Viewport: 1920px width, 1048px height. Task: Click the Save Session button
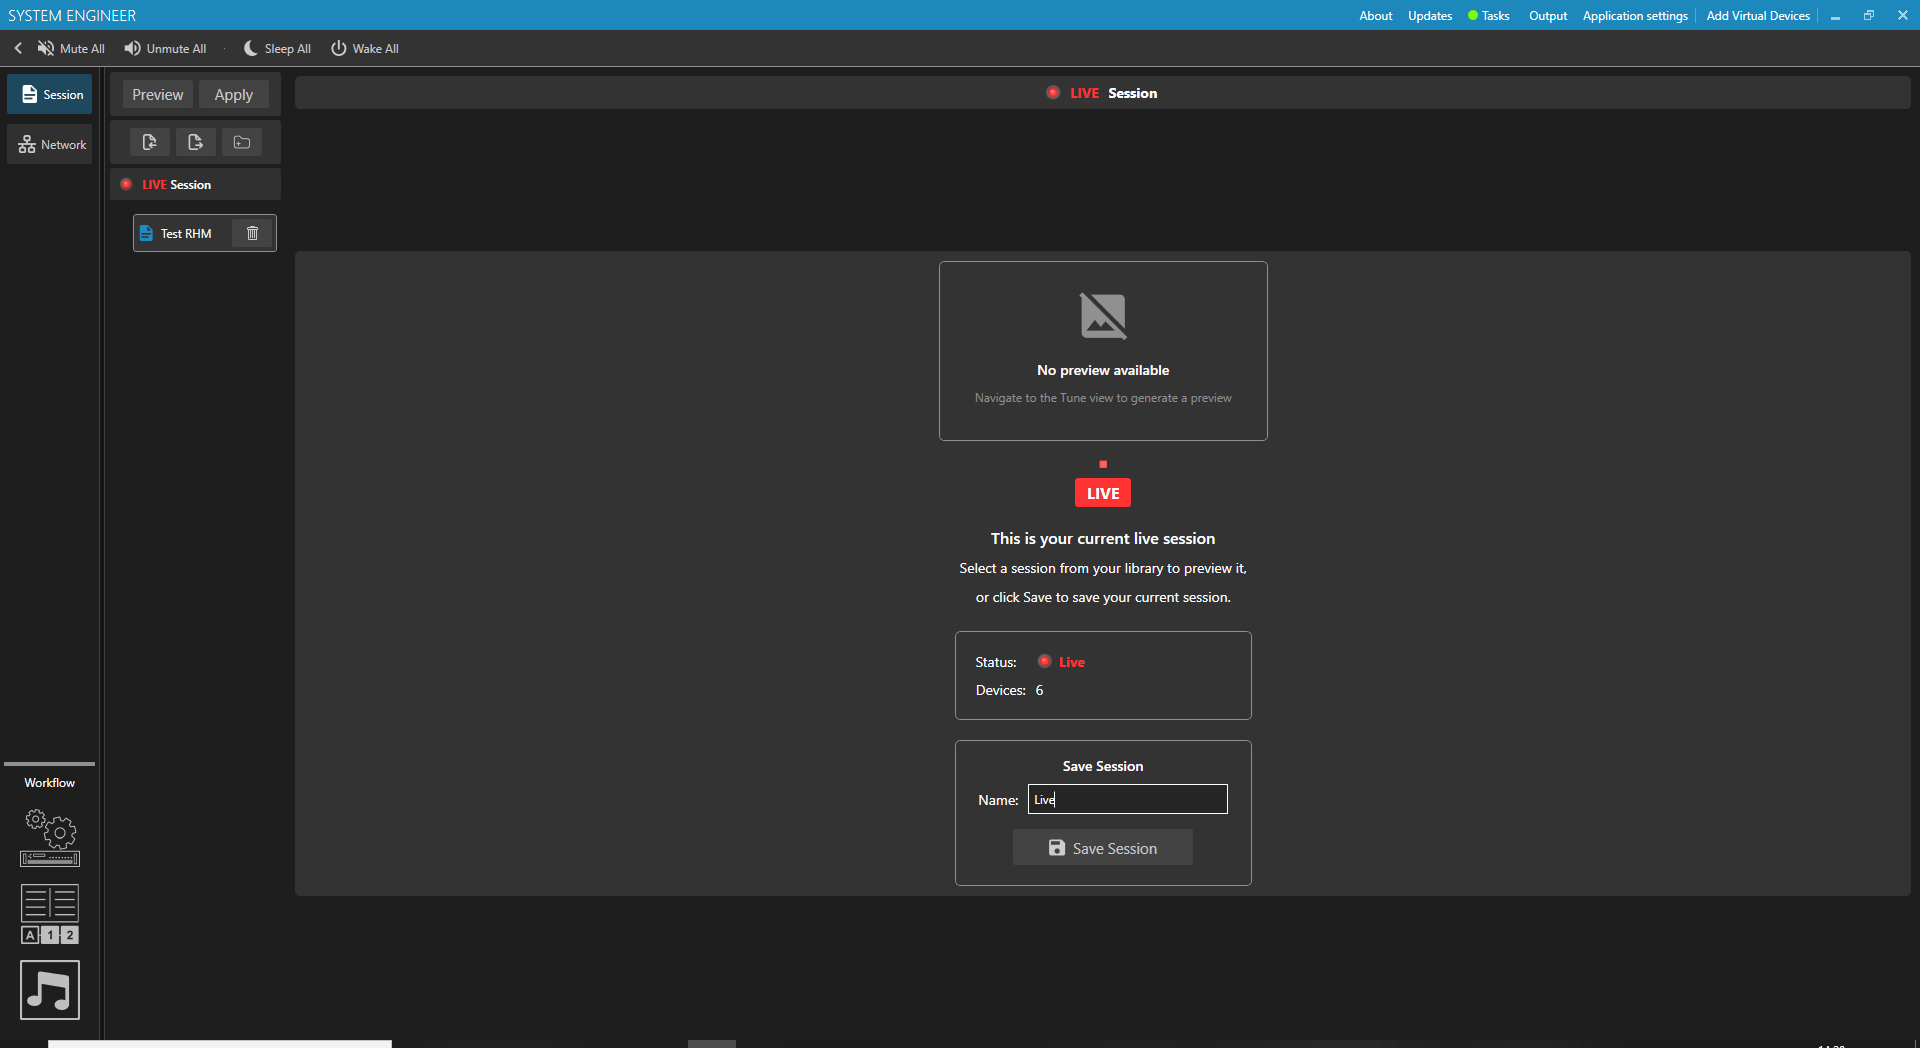1103,848
